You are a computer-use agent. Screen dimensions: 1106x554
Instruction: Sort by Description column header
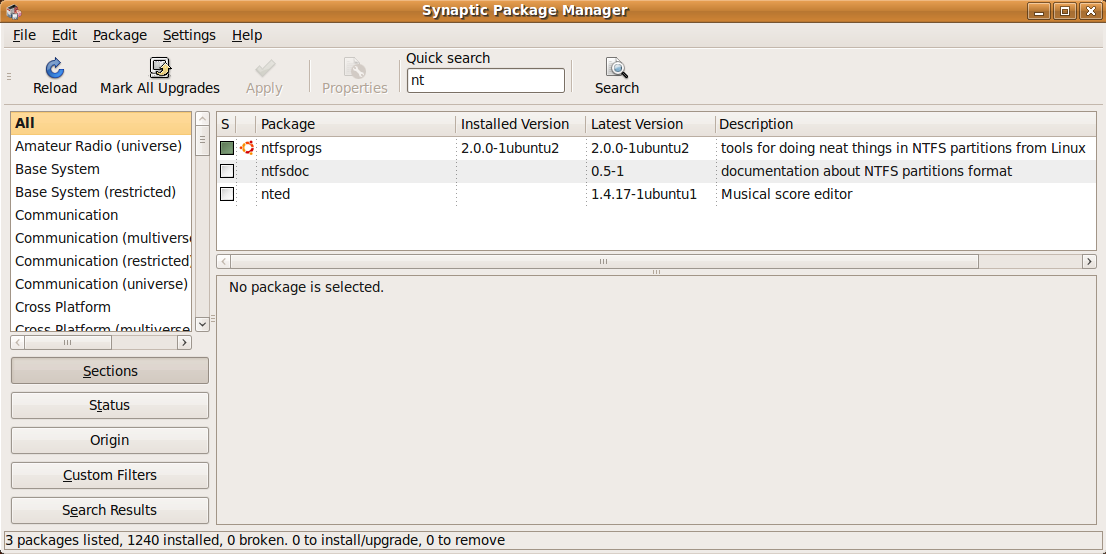(x=906, y=124)
